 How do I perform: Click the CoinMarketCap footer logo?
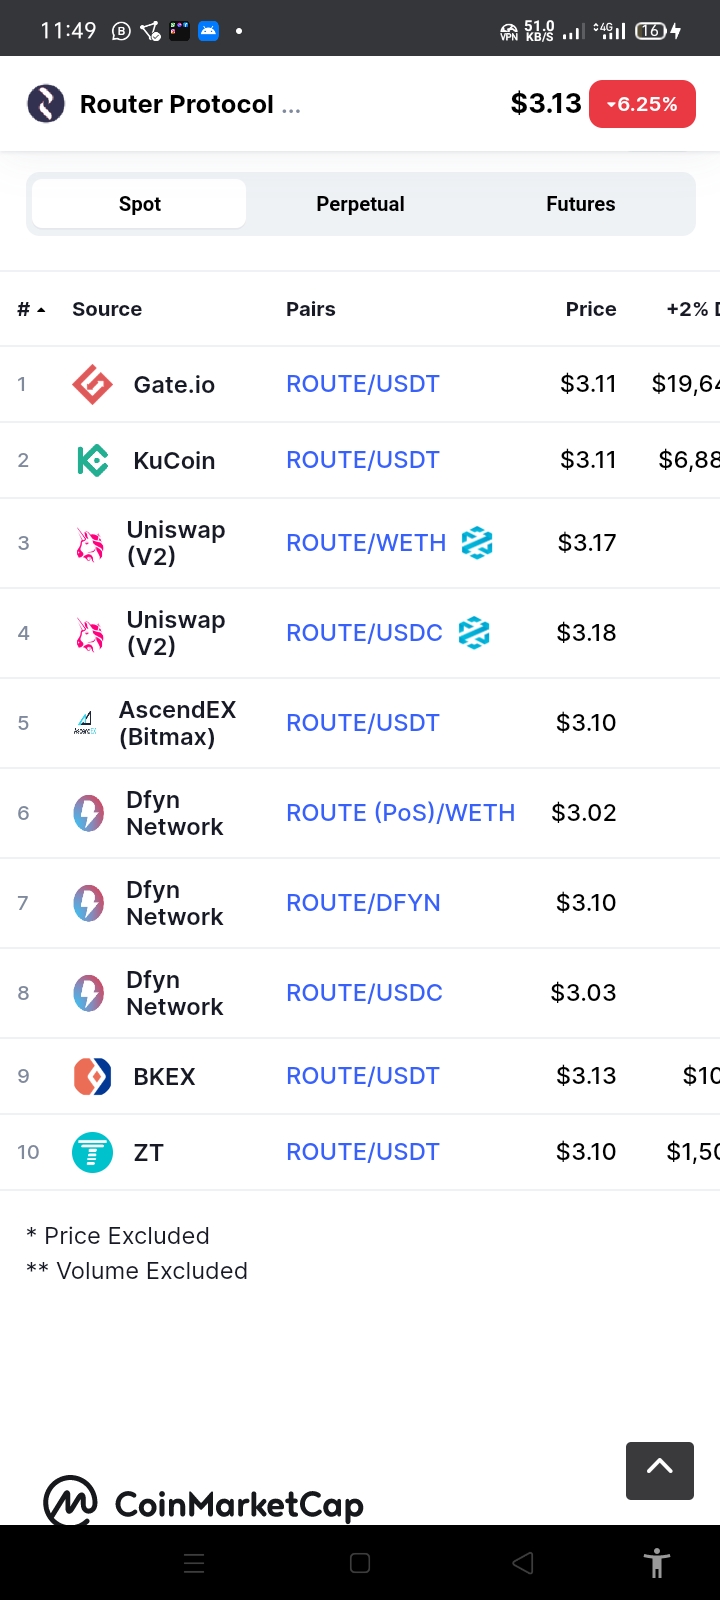click(x=204, y=1502)
